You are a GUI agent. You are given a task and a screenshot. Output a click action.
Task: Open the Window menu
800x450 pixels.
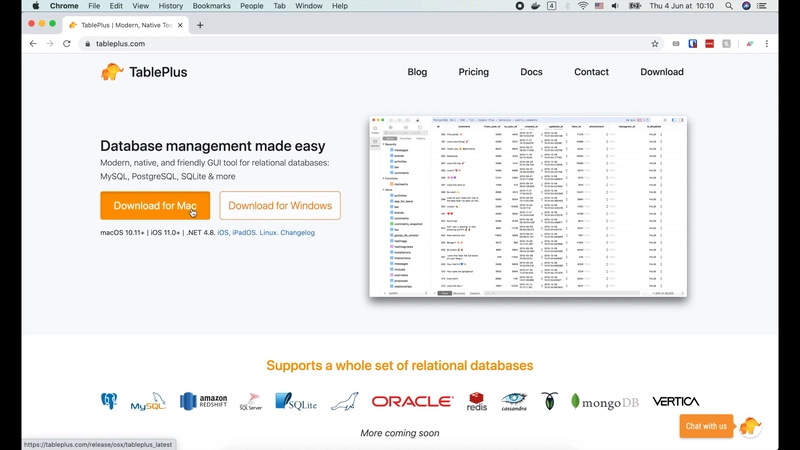coord(309,6)
